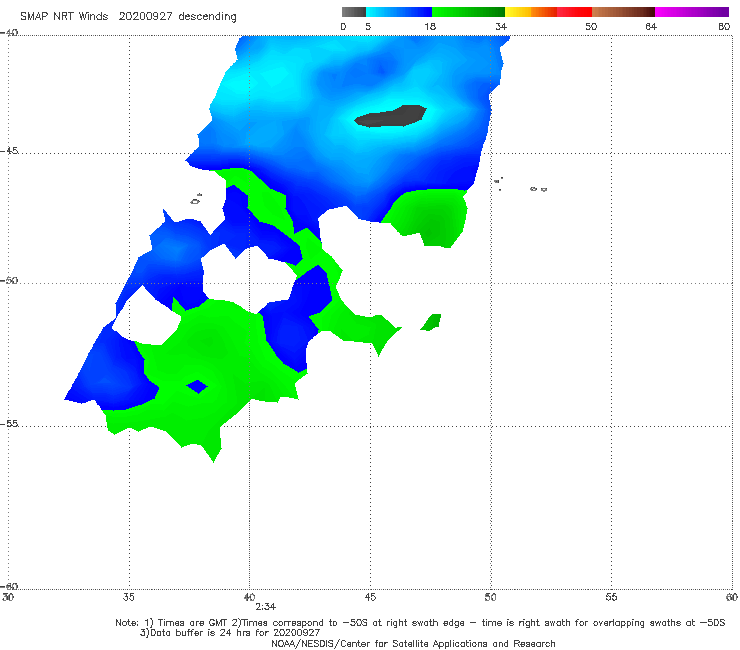Click the longitude axis label '35'
The image size is (740, 650).
tap(128, 597)
